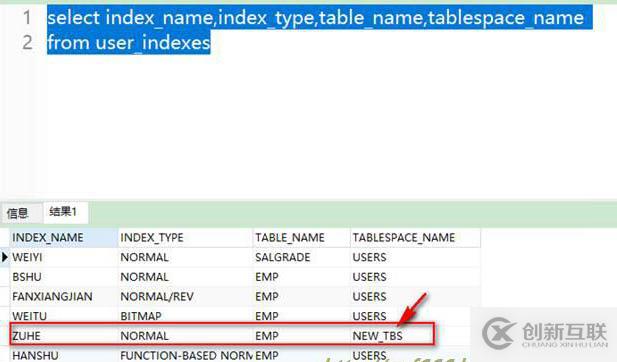This screenshot has height=362, width=617.
Task: Click the FUNCTION-BASED NORMAL type cell
Action: [x=185, y=355]
